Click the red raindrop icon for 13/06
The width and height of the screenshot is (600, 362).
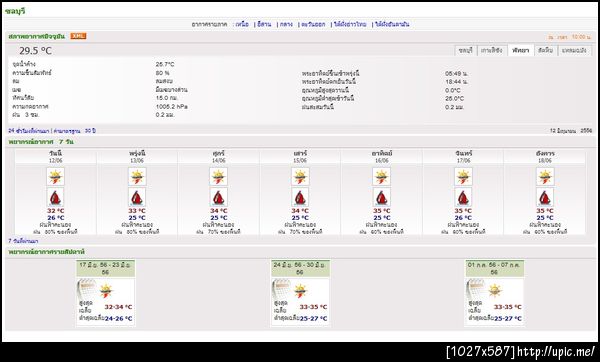coord(137,197)
